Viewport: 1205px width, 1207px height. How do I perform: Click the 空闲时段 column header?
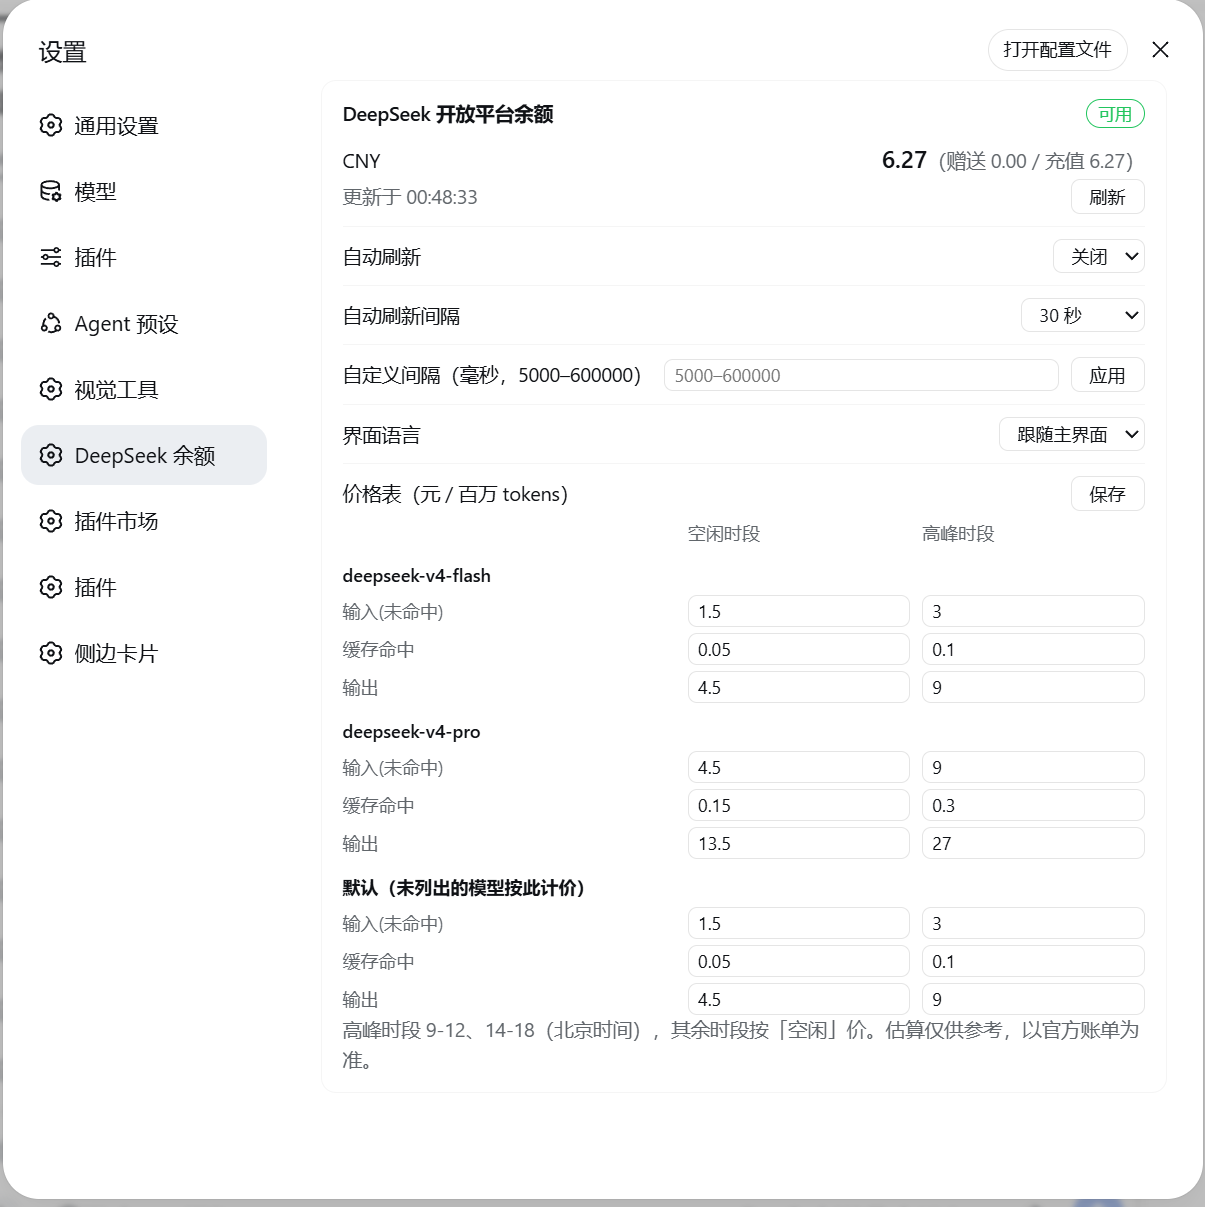(x=724, y=533)
